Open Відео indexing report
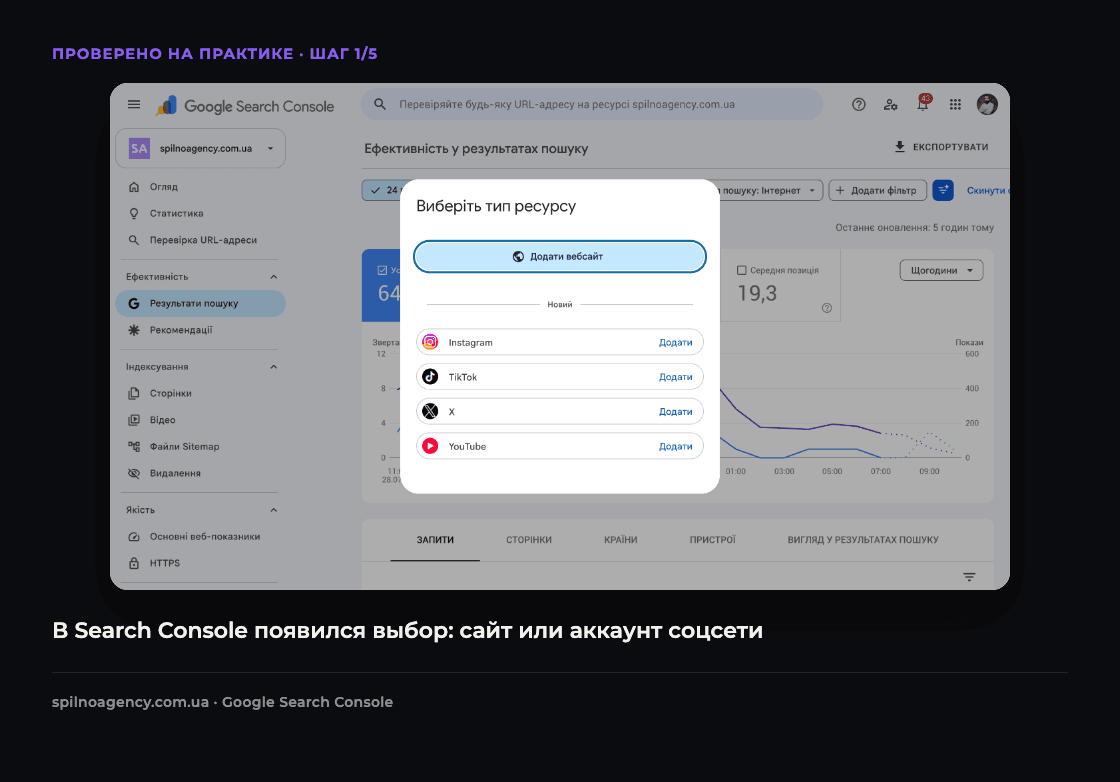 point(200,420)
